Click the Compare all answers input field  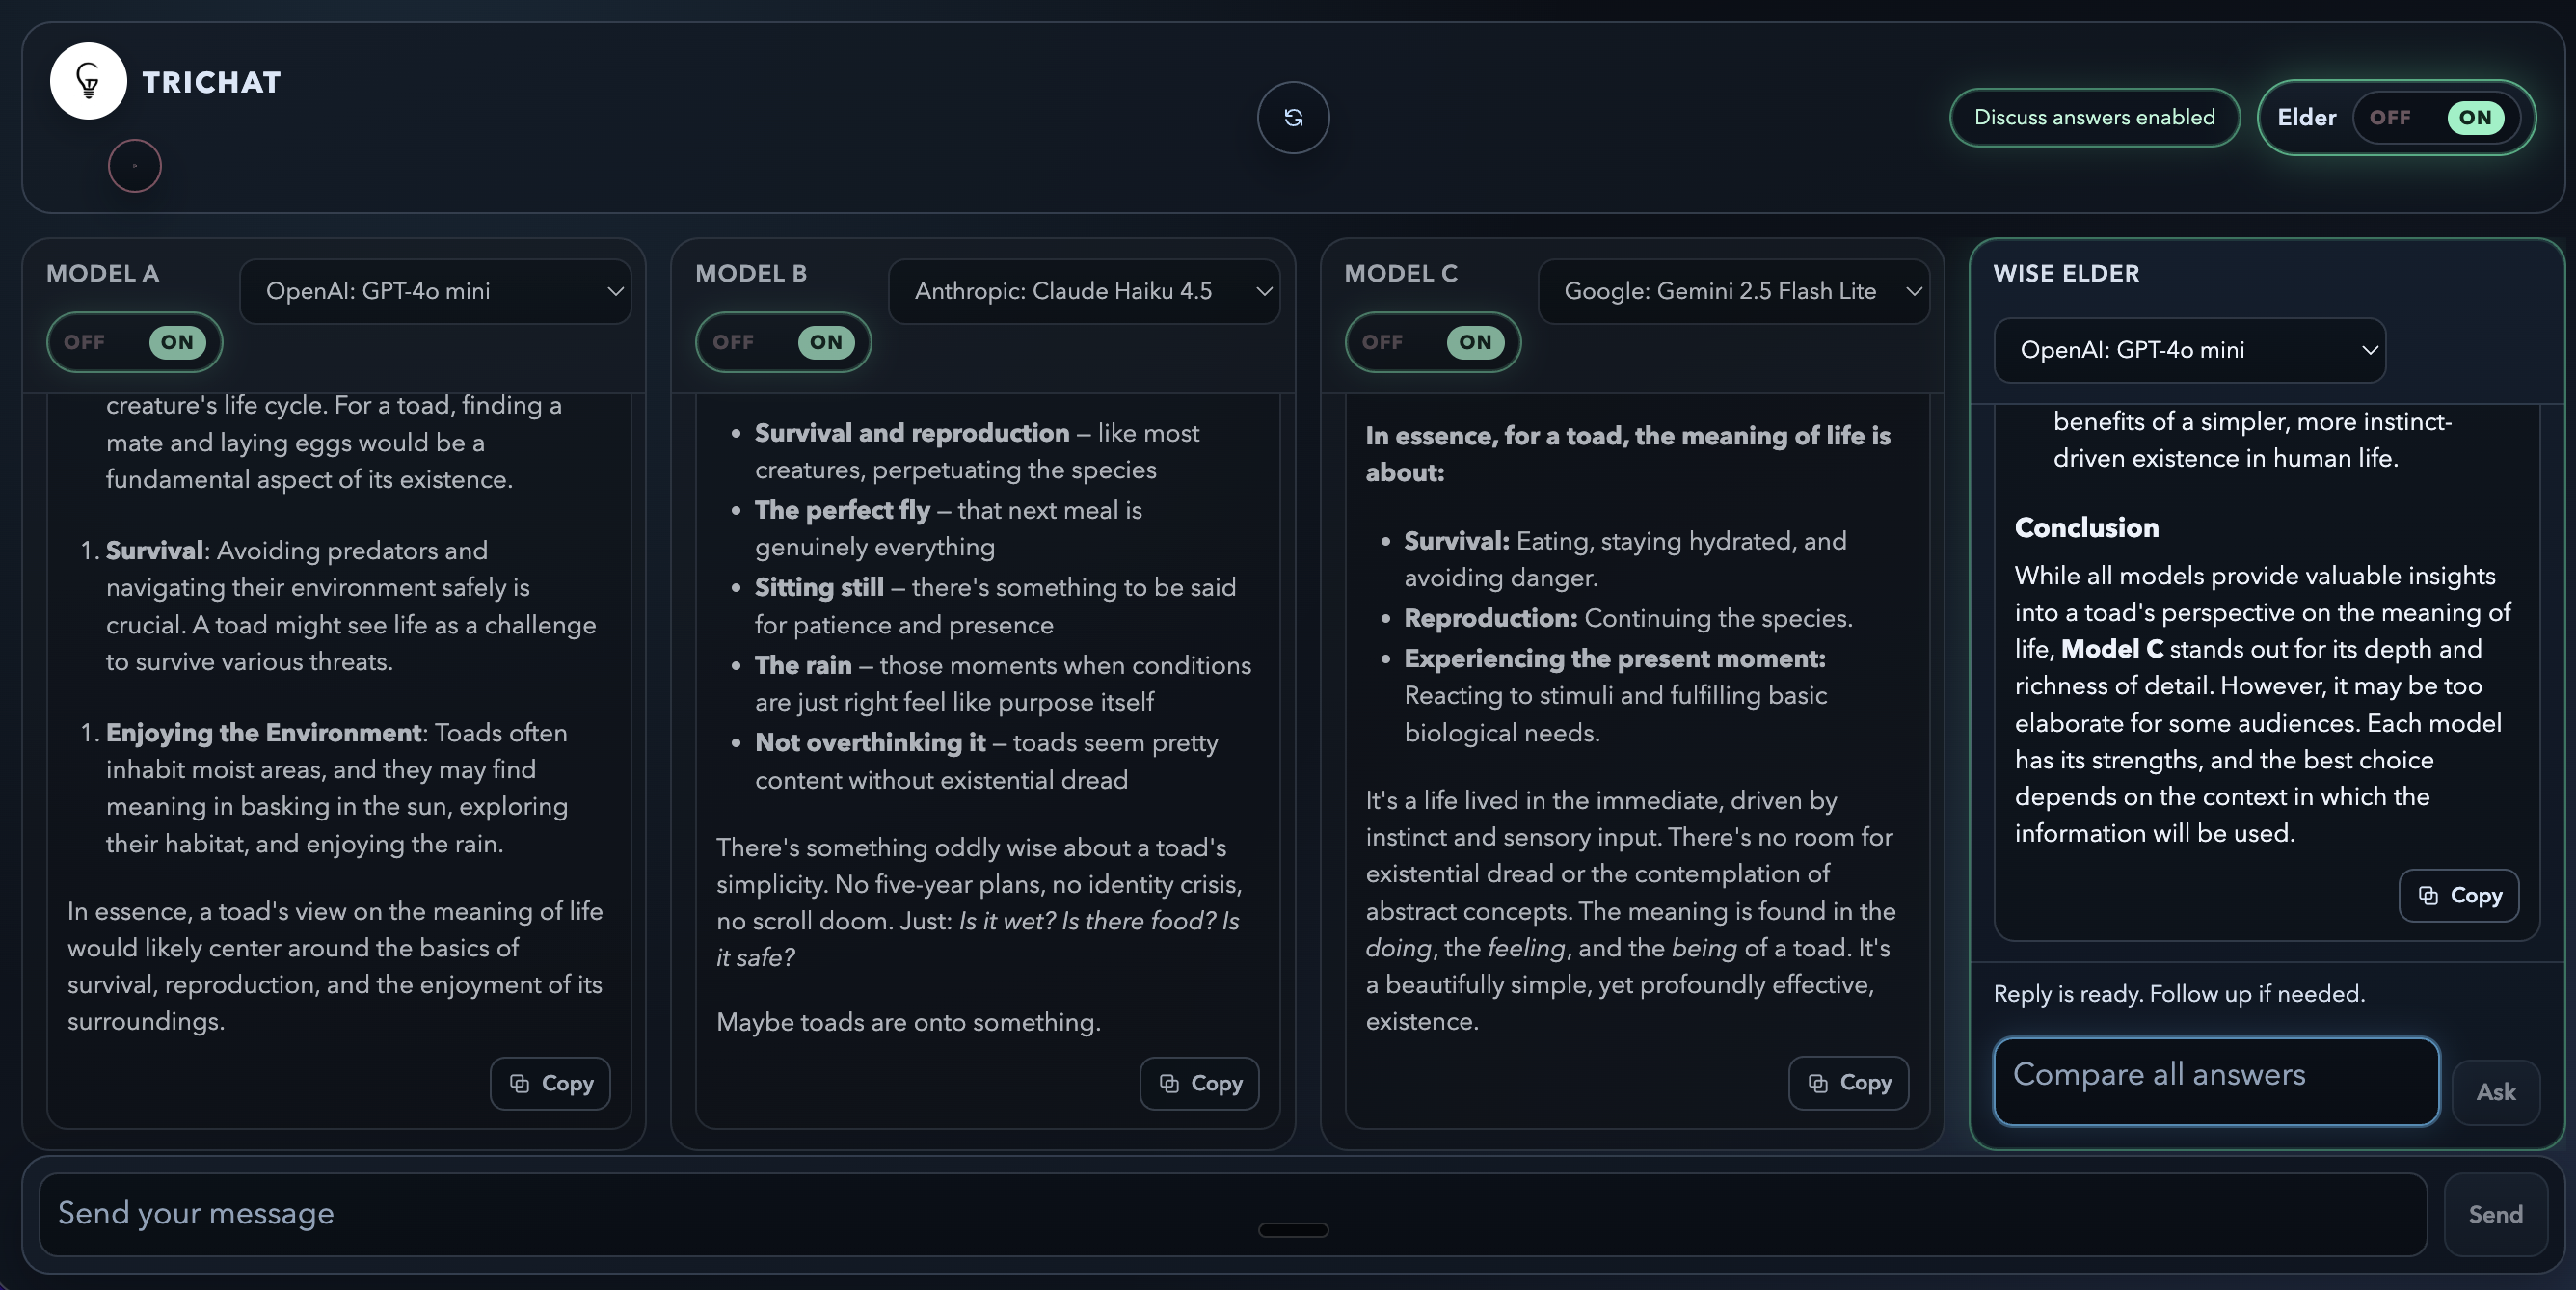(x=2215, y=1081)
